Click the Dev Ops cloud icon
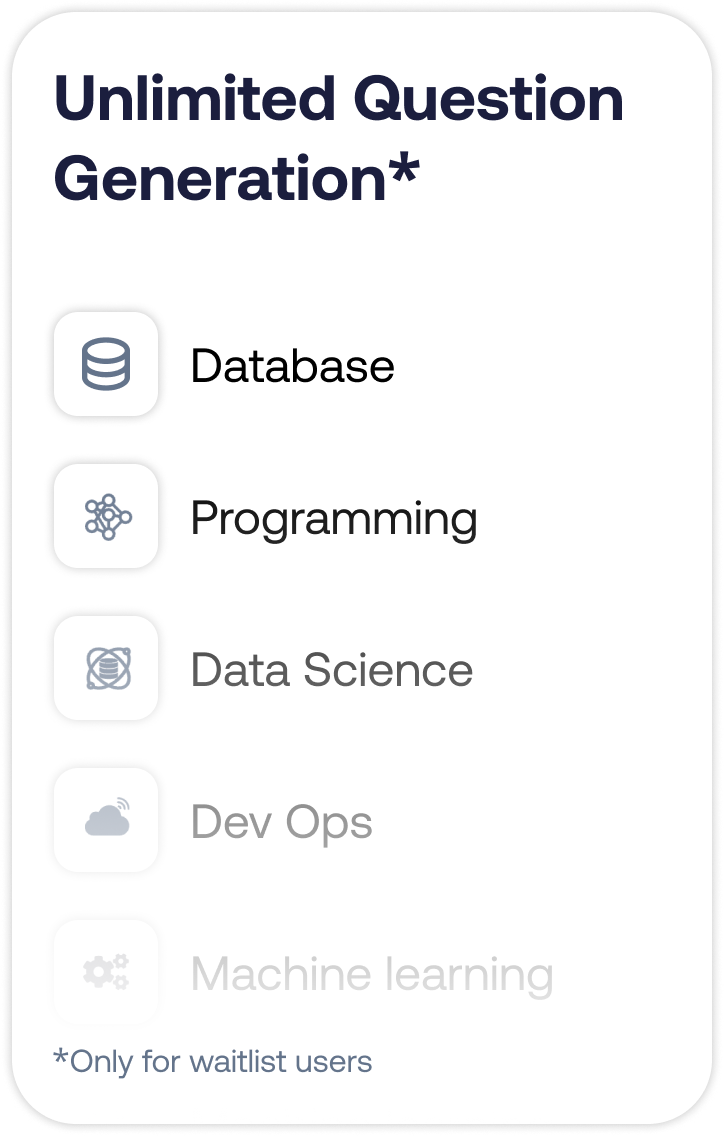The image size is (724, 1136). [x=106, y=820]
